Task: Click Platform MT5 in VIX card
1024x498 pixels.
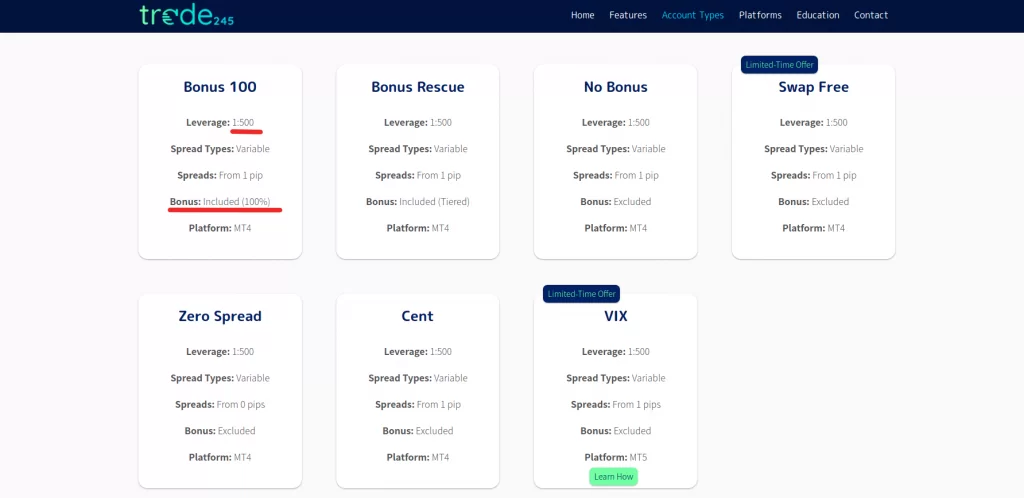Action: (615, 457)
